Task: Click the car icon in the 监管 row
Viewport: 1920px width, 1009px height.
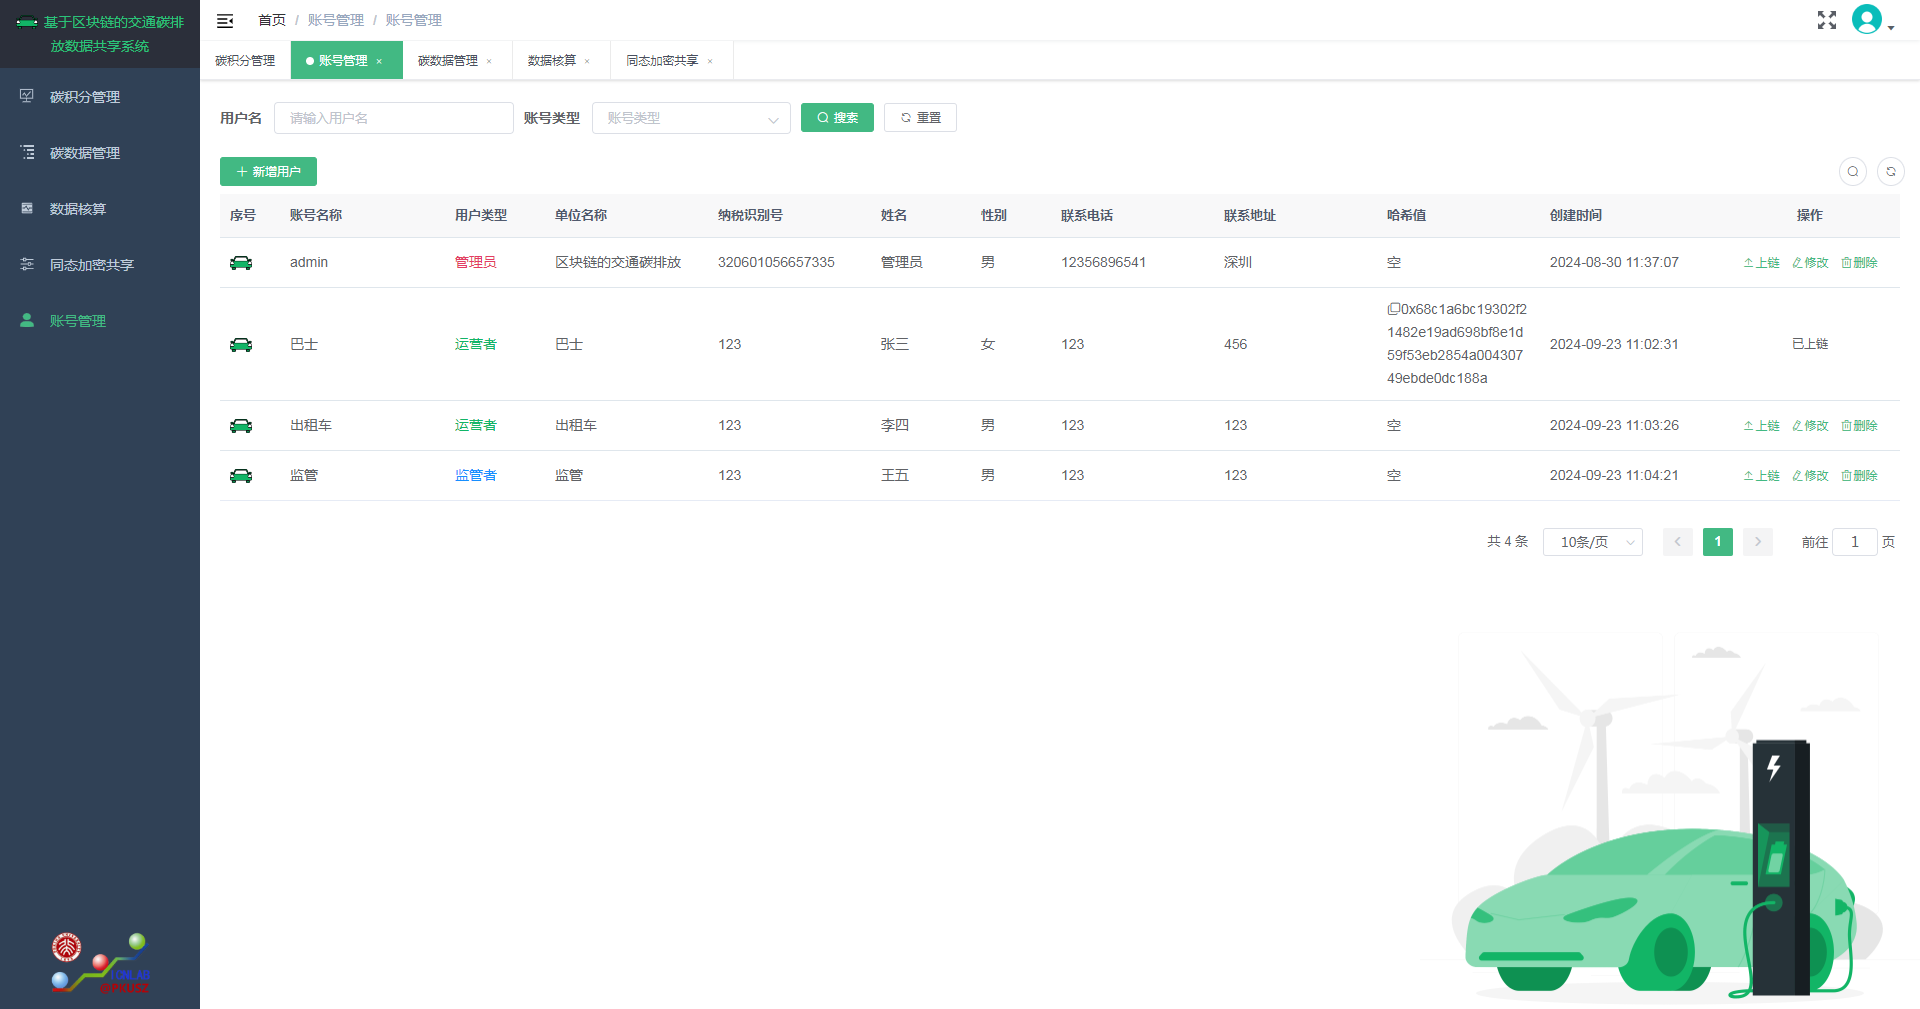Action: click(241, 476)
